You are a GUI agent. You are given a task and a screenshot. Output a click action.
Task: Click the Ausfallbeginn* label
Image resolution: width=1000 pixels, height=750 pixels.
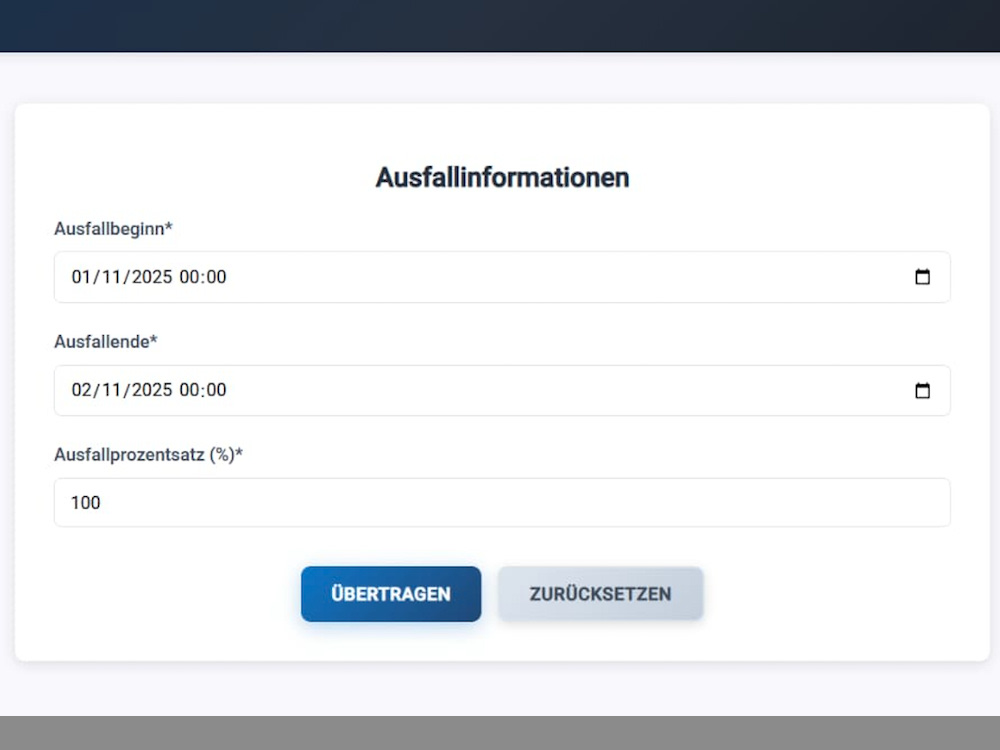(113, 229)
